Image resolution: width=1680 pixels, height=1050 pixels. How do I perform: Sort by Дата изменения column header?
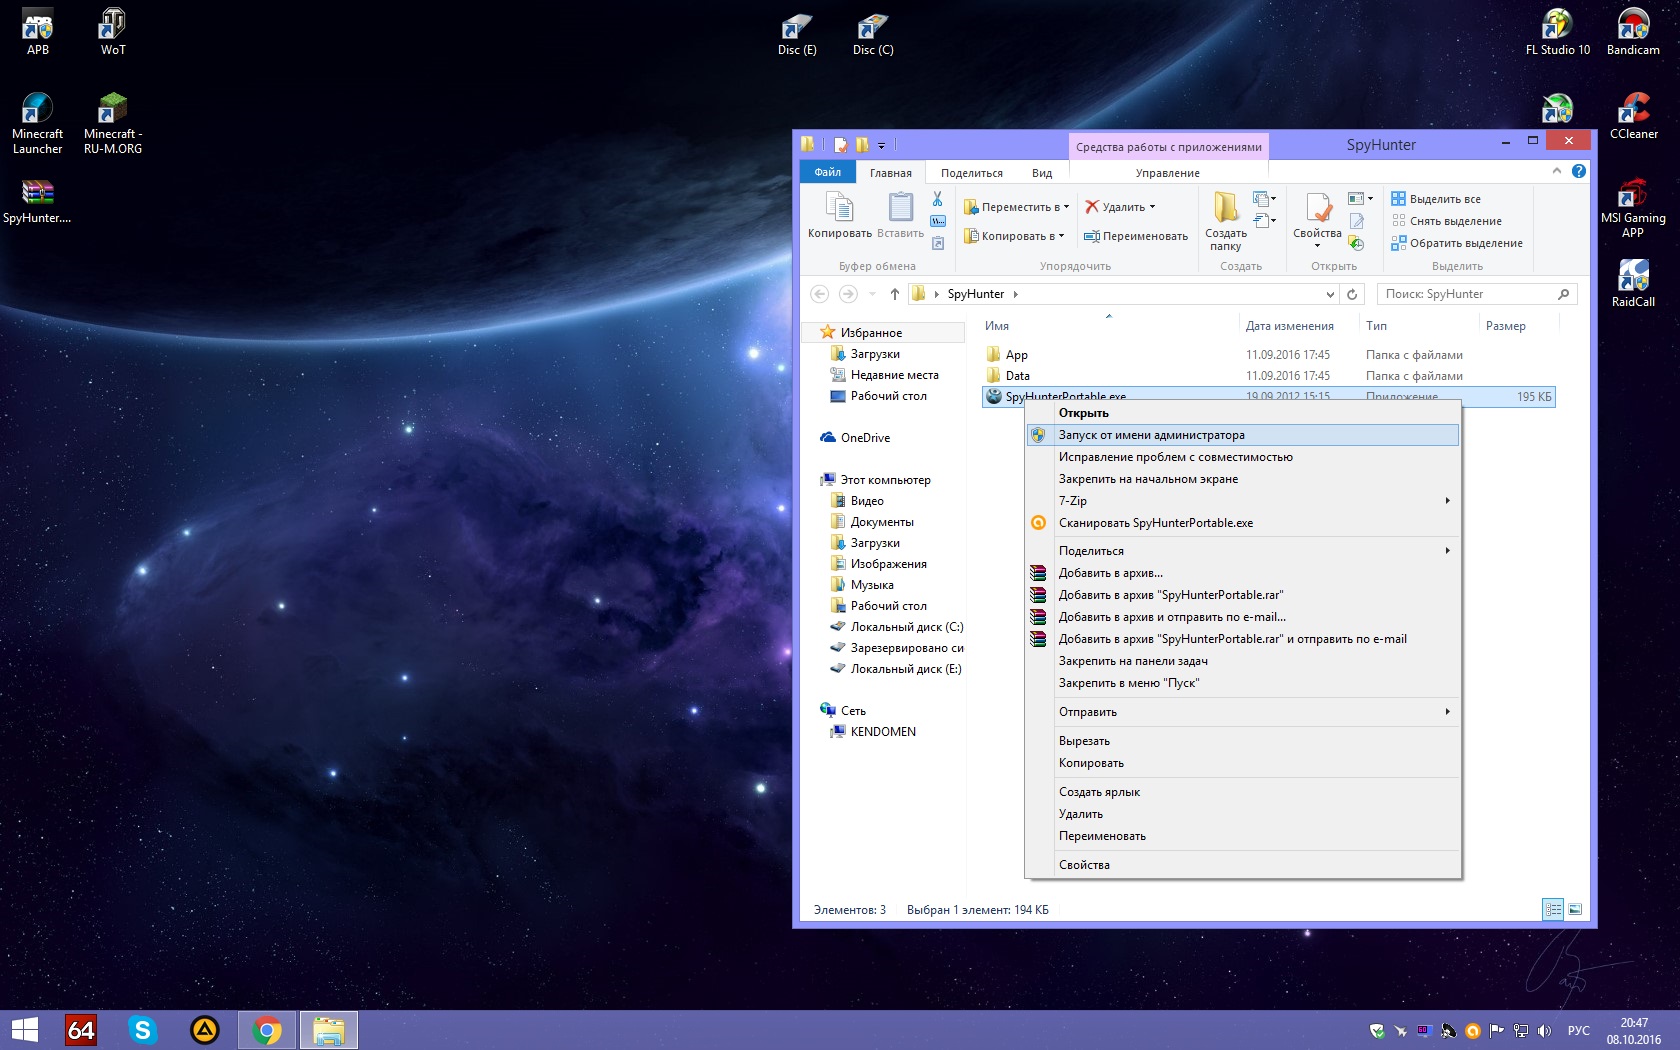[x=1297, y=326]
